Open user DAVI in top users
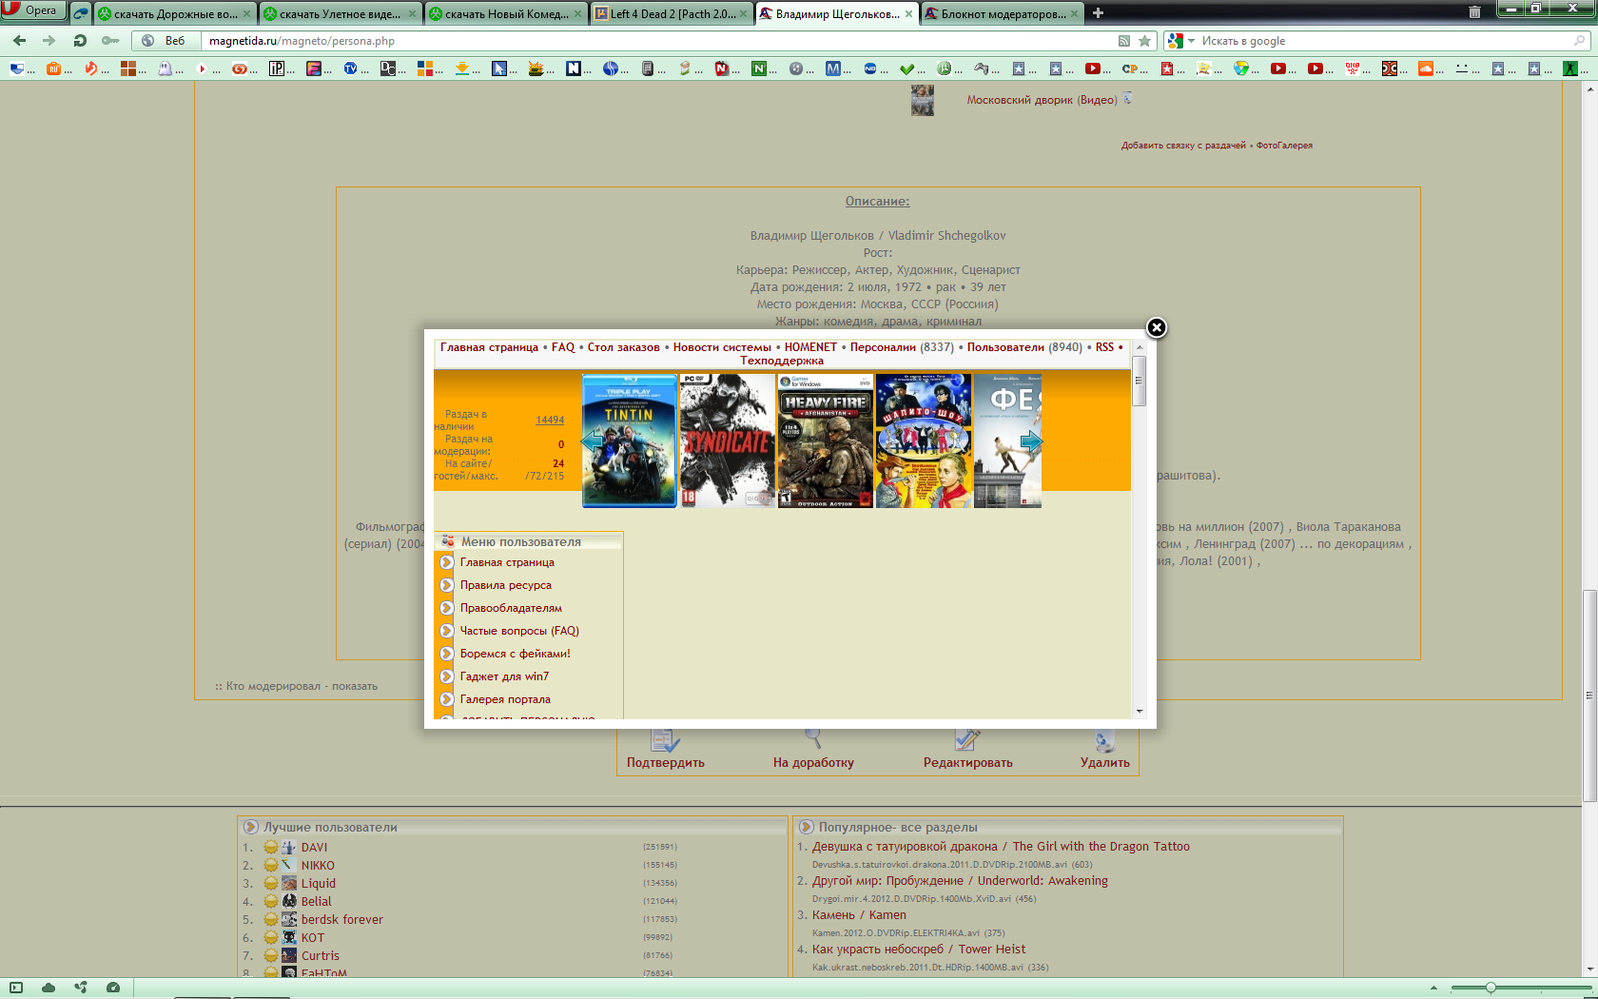Image resolution: width=1598 pixels, height=999 pixels. [314, 847]
